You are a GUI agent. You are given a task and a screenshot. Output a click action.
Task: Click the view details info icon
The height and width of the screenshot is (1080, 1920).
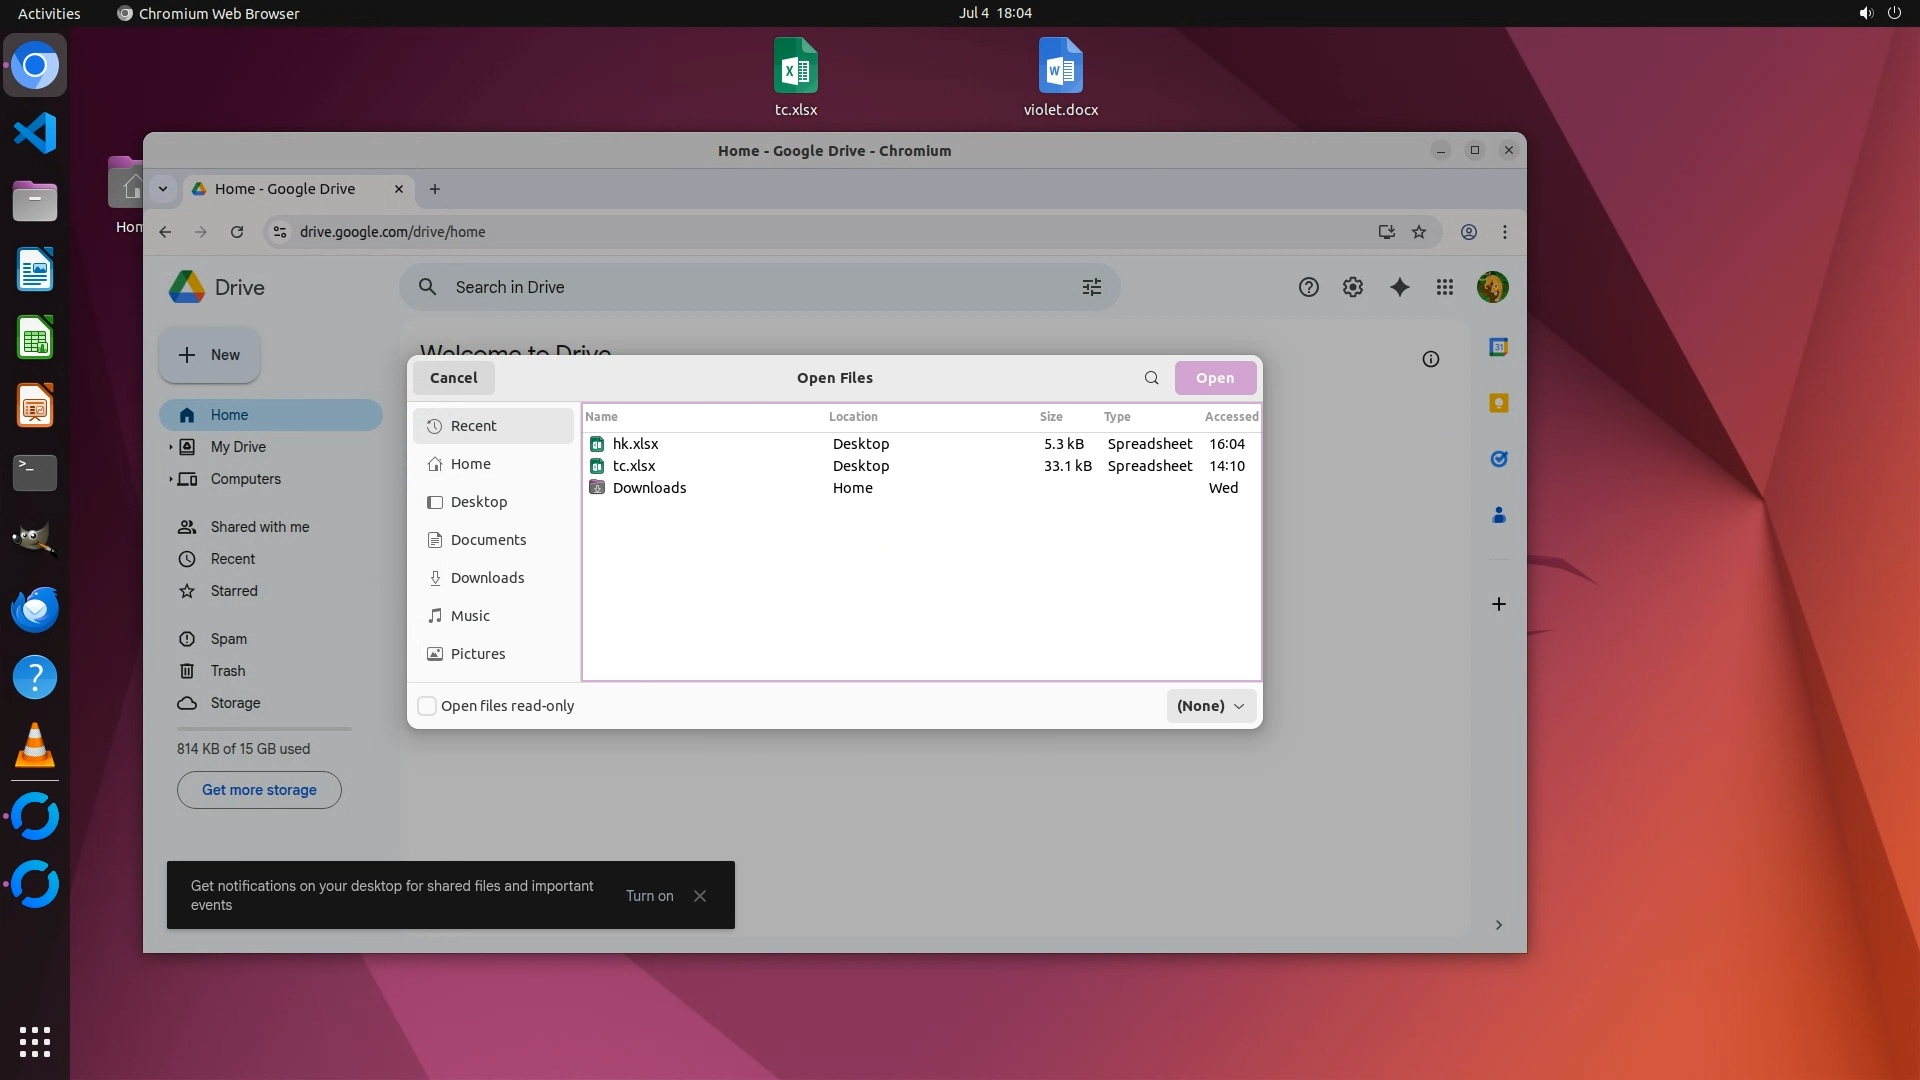pos(1430,359)
